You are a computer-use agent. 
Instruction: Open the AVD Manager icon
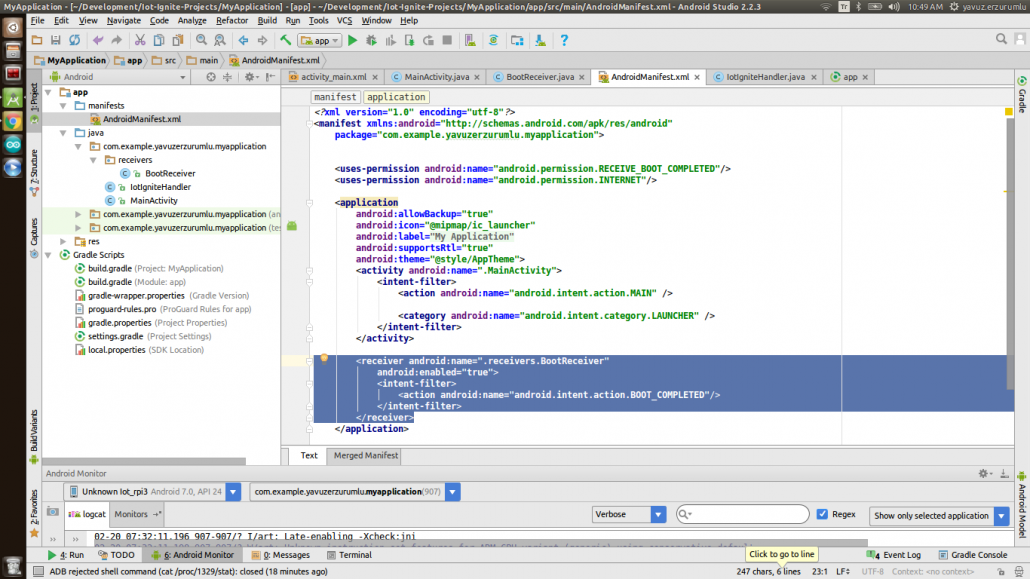[470, 41]
